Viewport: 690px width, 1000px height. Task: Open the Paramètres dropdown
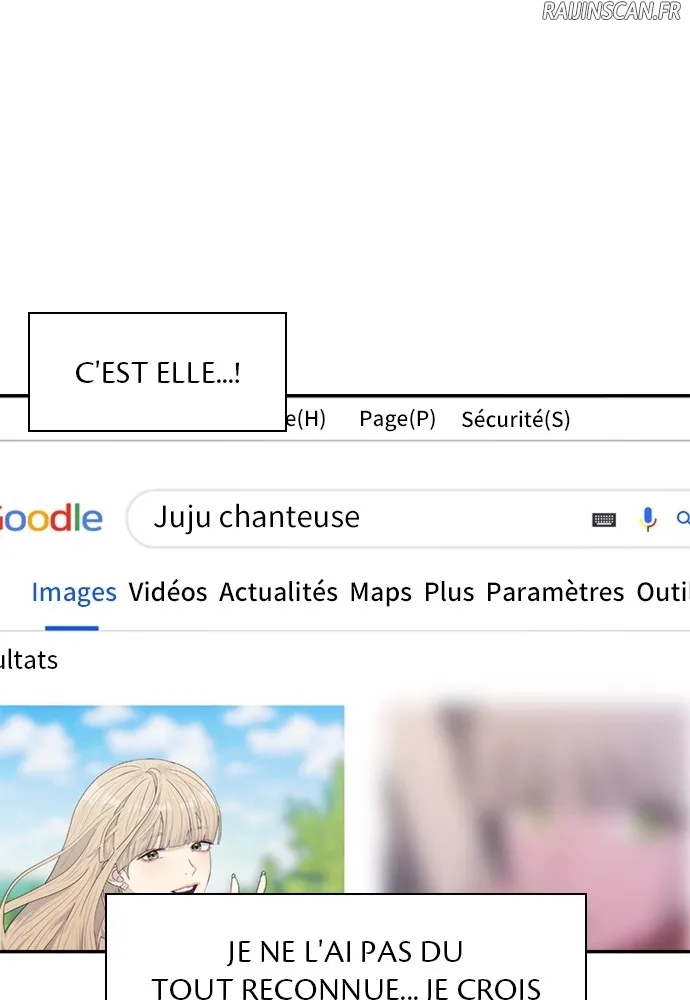[x=555, y=592]
